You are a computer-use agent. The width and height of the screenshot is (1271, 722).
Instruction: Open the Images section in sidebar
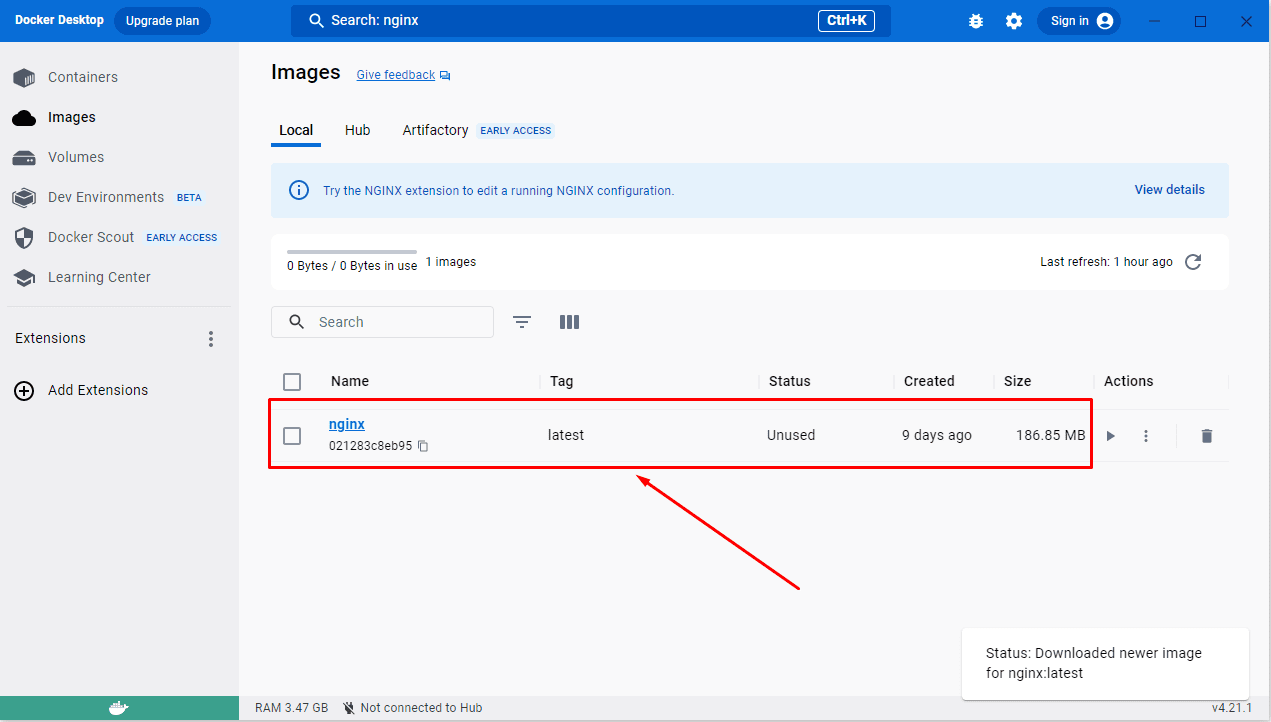tap(55, 117)
